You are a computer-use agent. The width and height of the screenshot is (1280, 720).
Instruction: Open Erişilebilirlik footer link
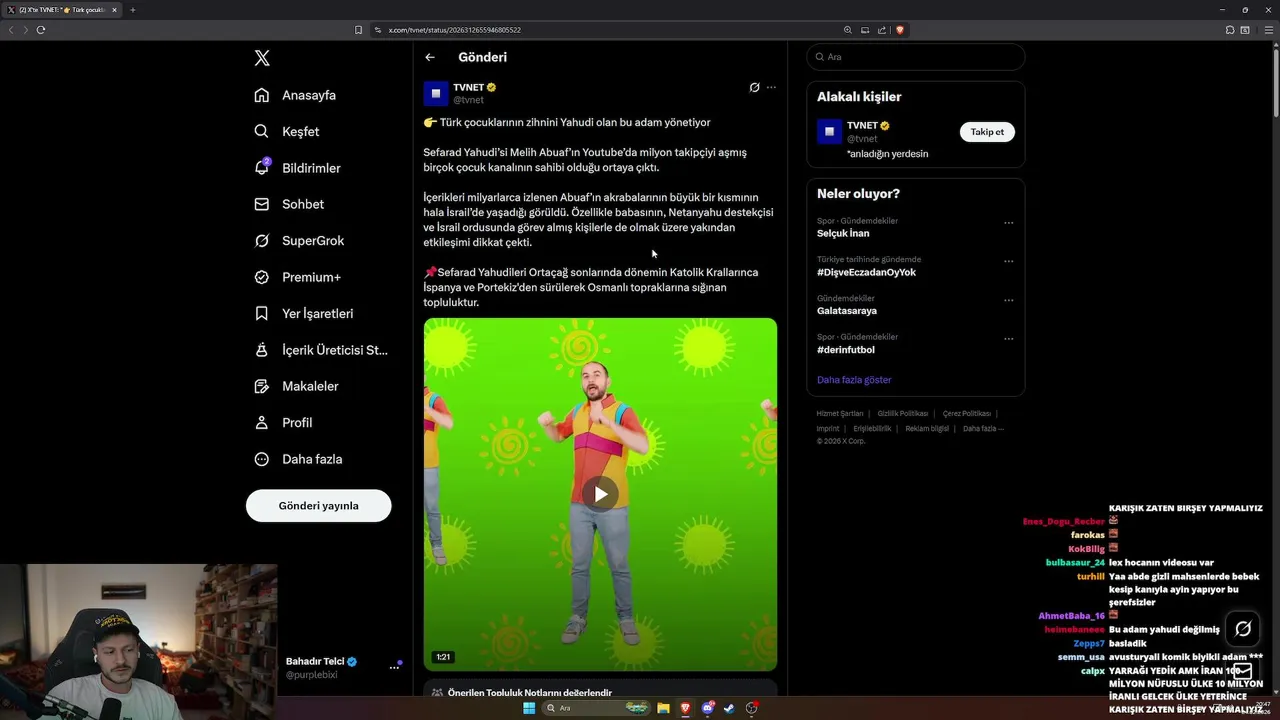872,429
